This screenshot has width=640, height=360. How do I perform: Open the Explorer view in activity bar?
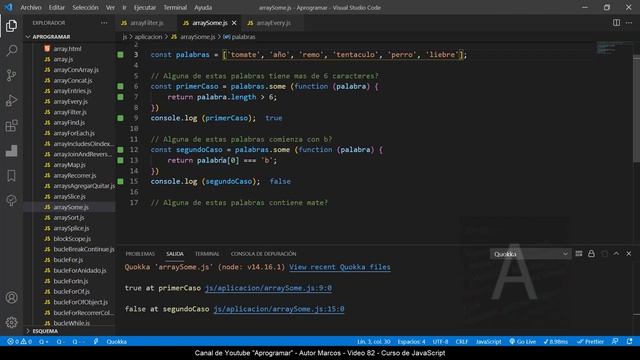coord(11,26)
